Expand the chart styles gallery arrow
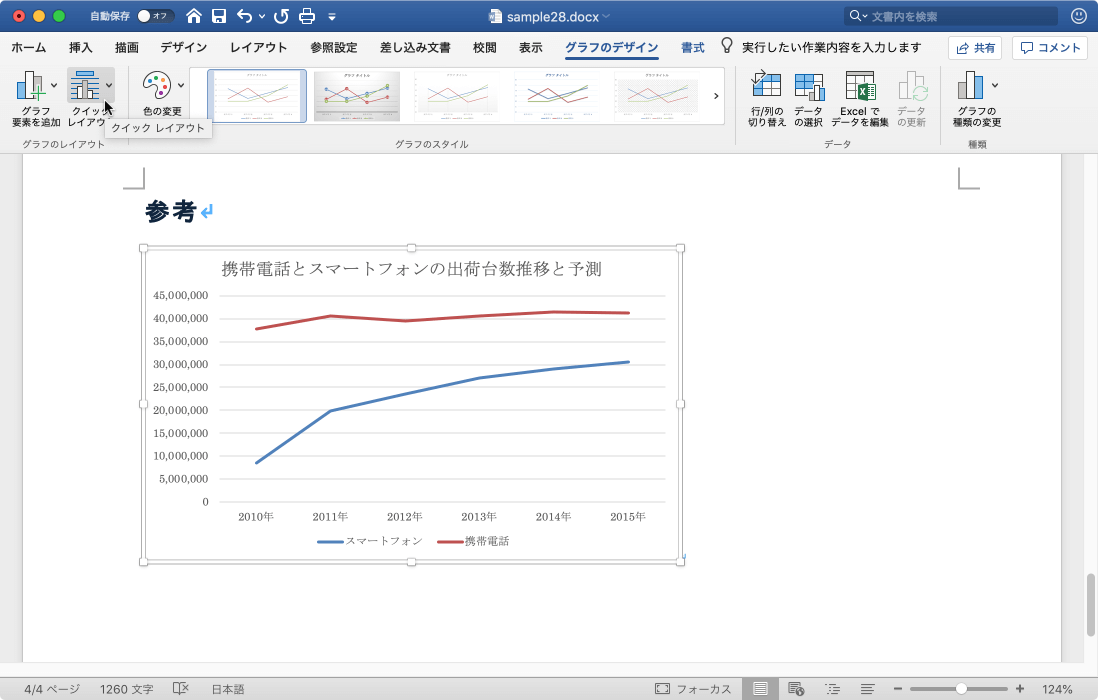Screen dimensions: 1098x700 (716, 96)
